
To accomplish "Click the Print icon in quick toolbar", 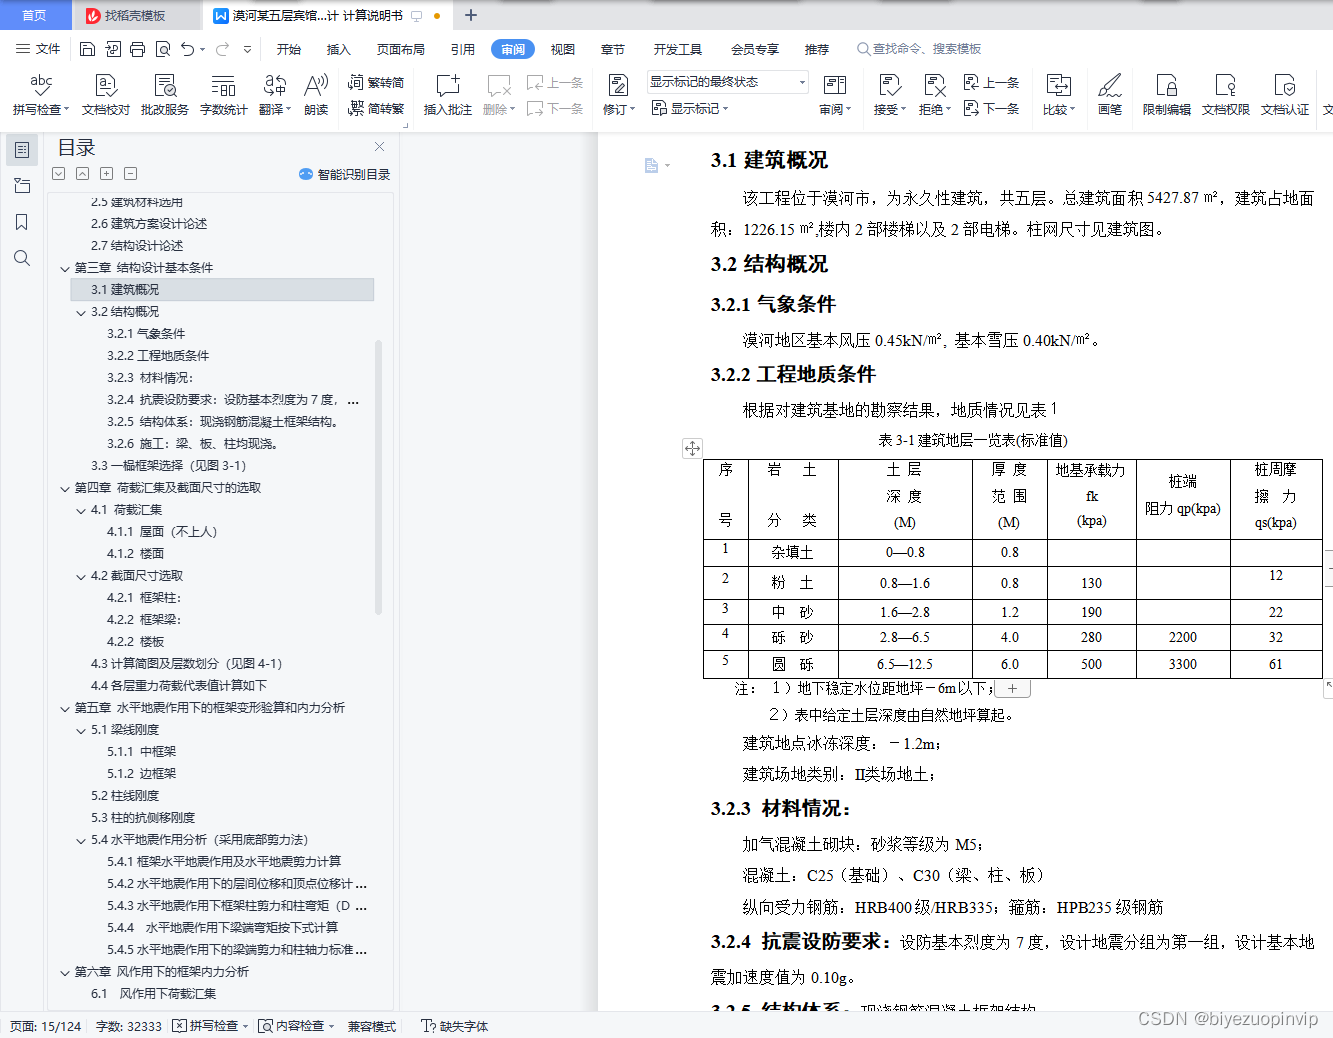I will coord(137,49).
